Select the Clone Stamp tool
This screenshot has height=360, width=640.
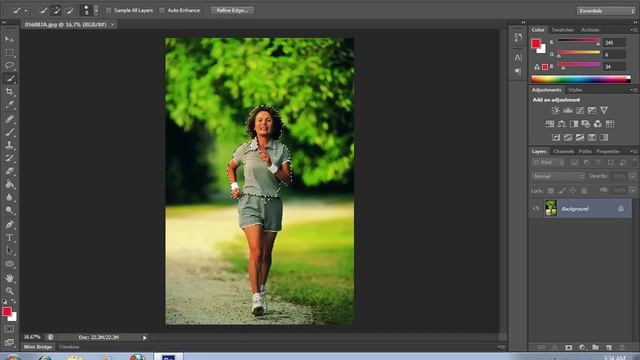[x=9, y=145]
